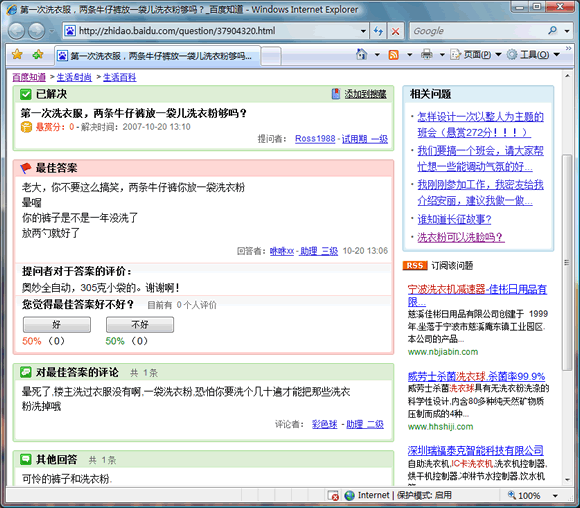Go forward with the browser Forward arrow
This screenshot has width=580, height=508.
(37, 31)
